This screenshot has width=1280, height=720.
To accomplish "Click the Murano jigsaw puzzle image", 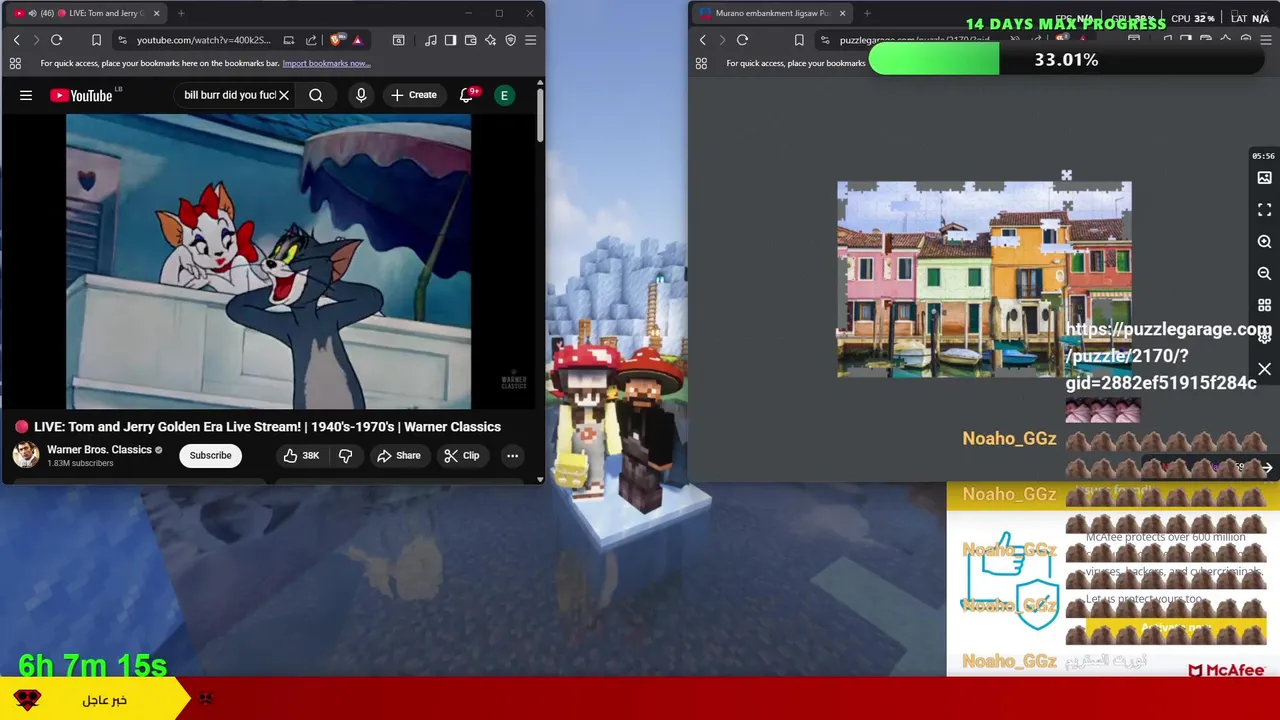I will [984, 280].
